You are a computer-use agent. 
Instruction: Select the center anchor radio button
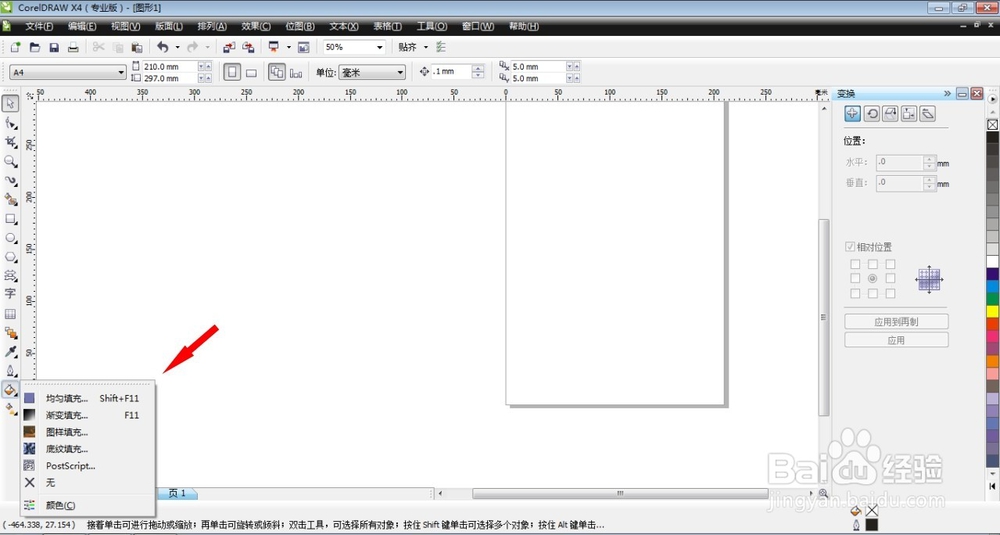click(x=872, y=279)
